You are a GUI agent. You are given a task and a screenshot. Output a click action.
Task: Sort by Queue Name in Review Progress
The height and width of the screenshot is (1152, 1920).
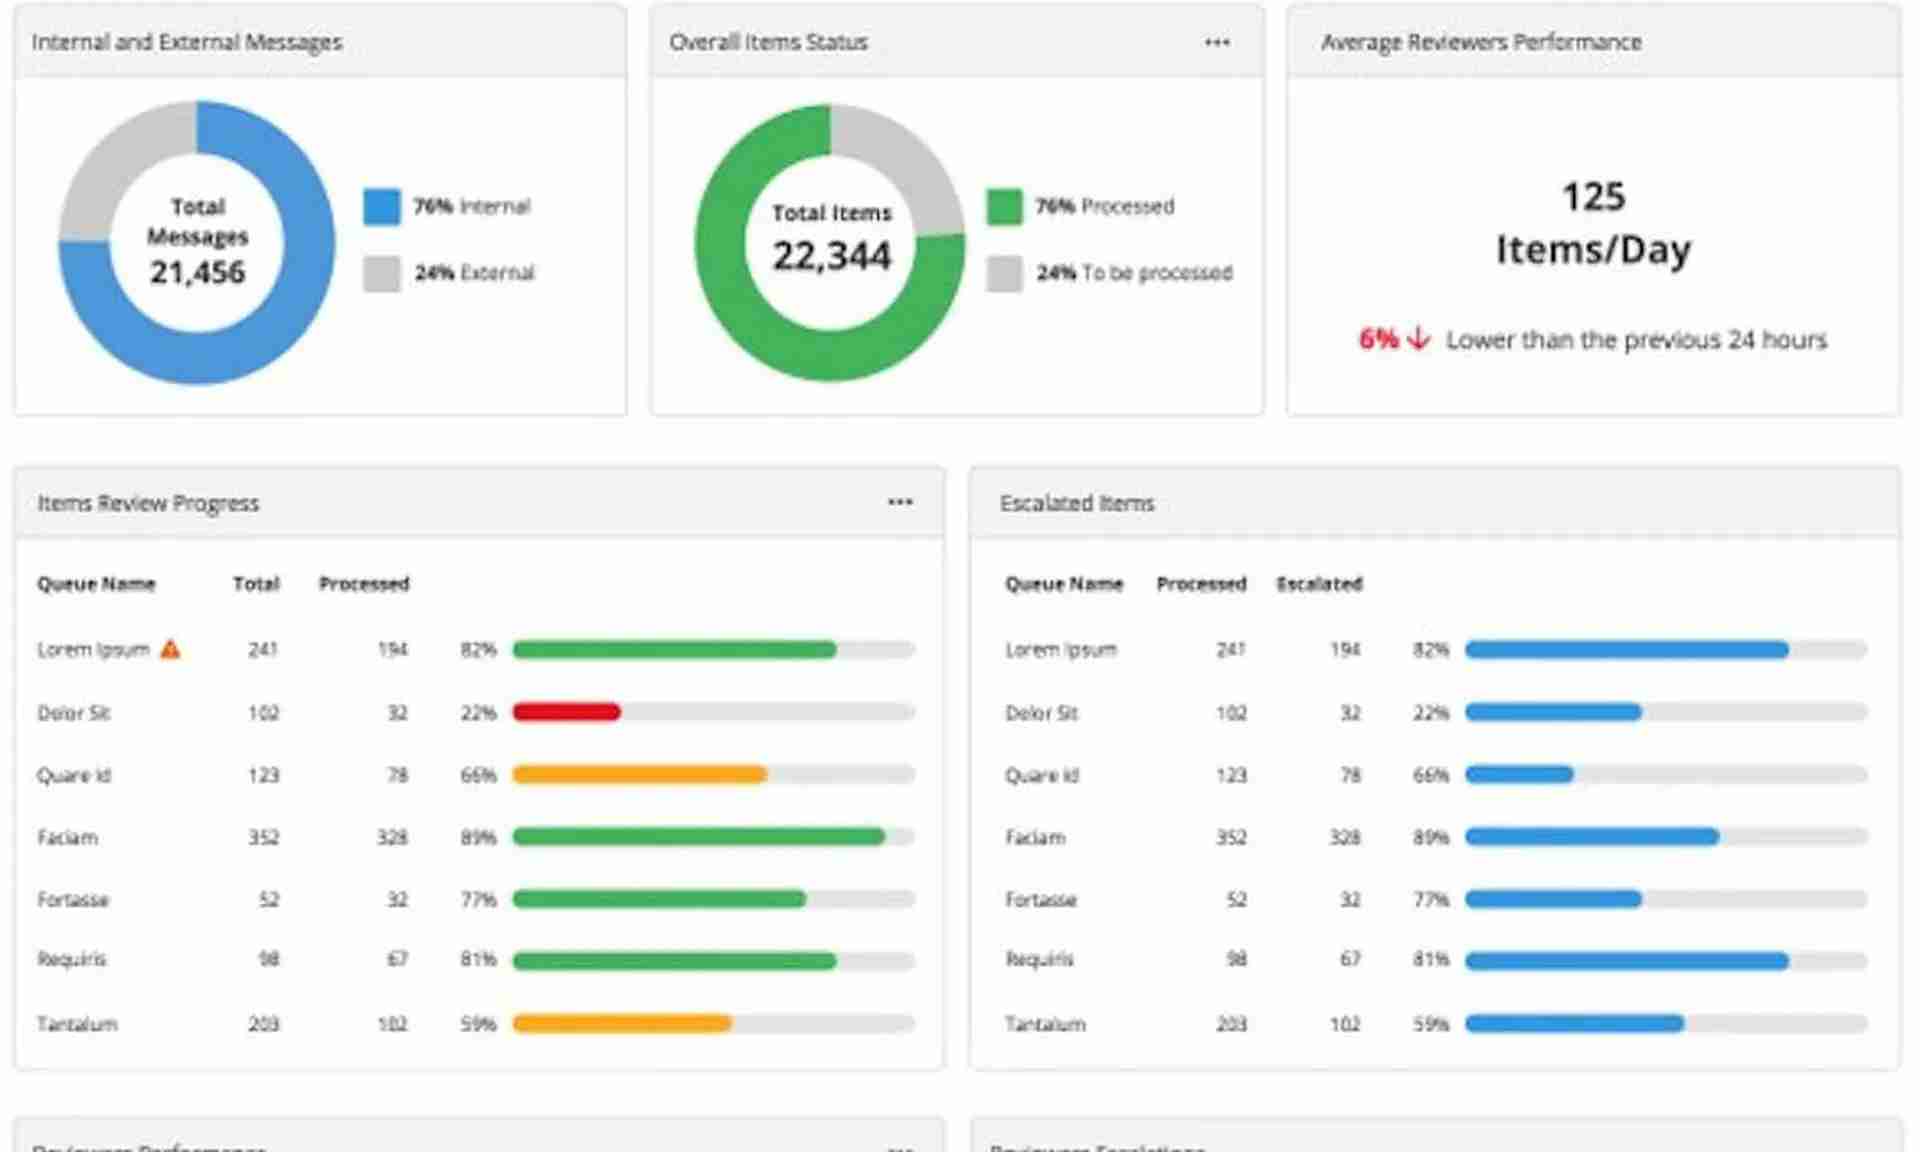click(x=96, y=584)
